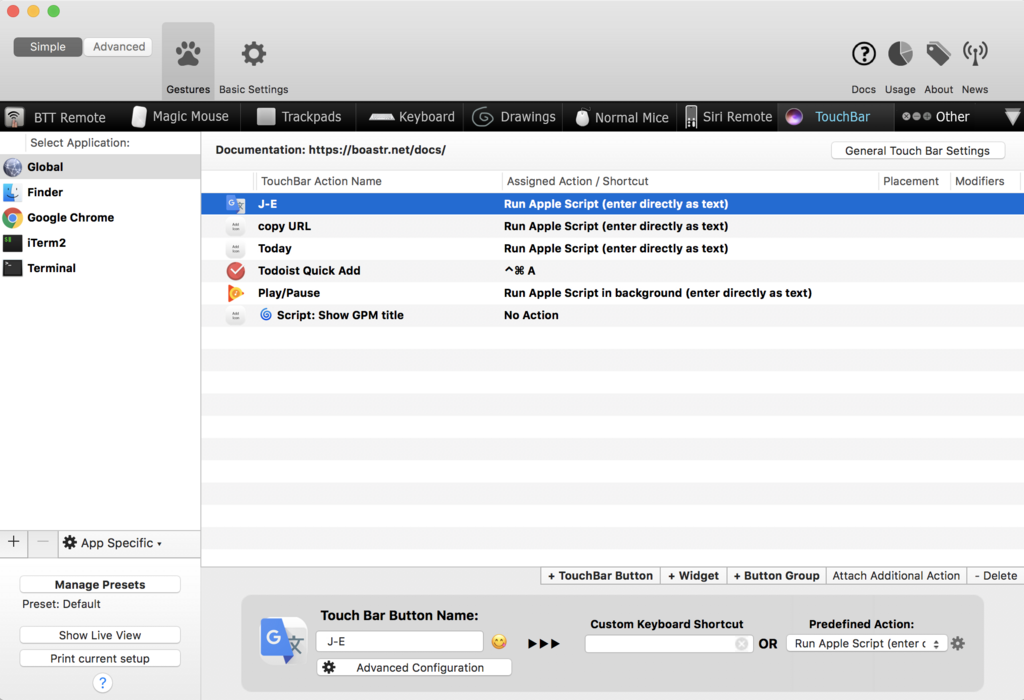Click the Touch Bar Button Name field
This screenshot has width=1024, height=700.
pos(400,642)
